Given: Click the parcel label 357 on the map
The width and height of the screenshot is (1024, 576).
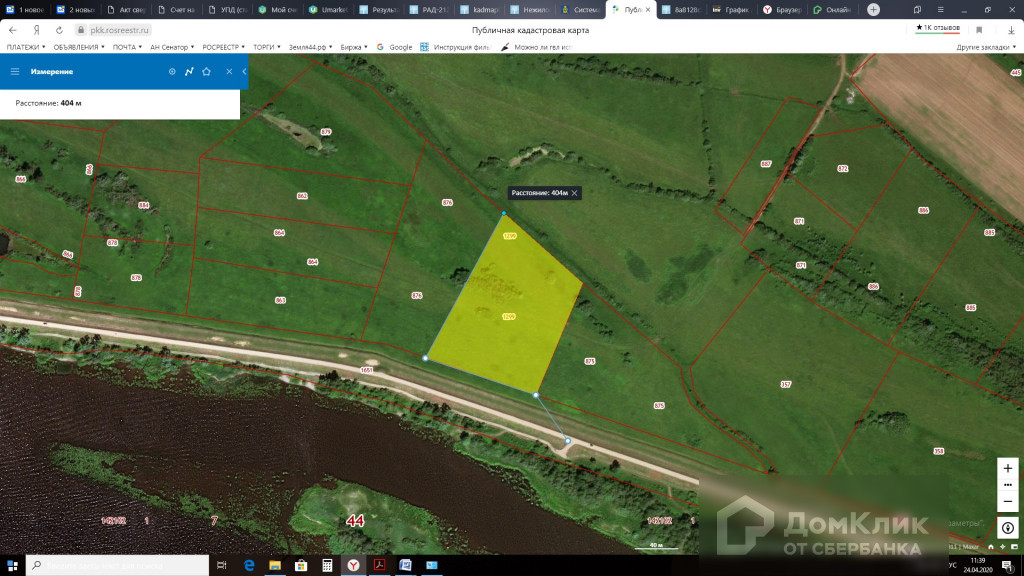Looking at the screenshot, I should pos(786,384).
